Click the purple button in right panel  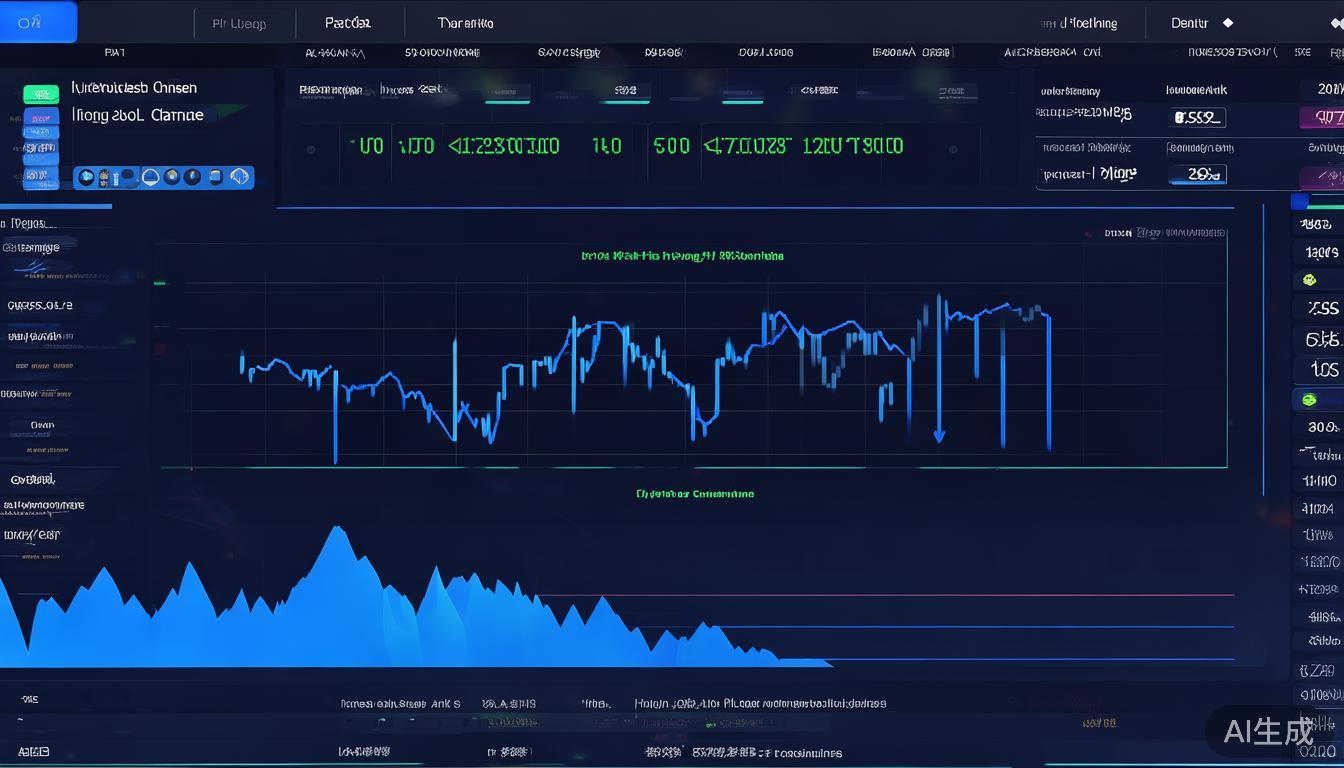coord(1322,117)
